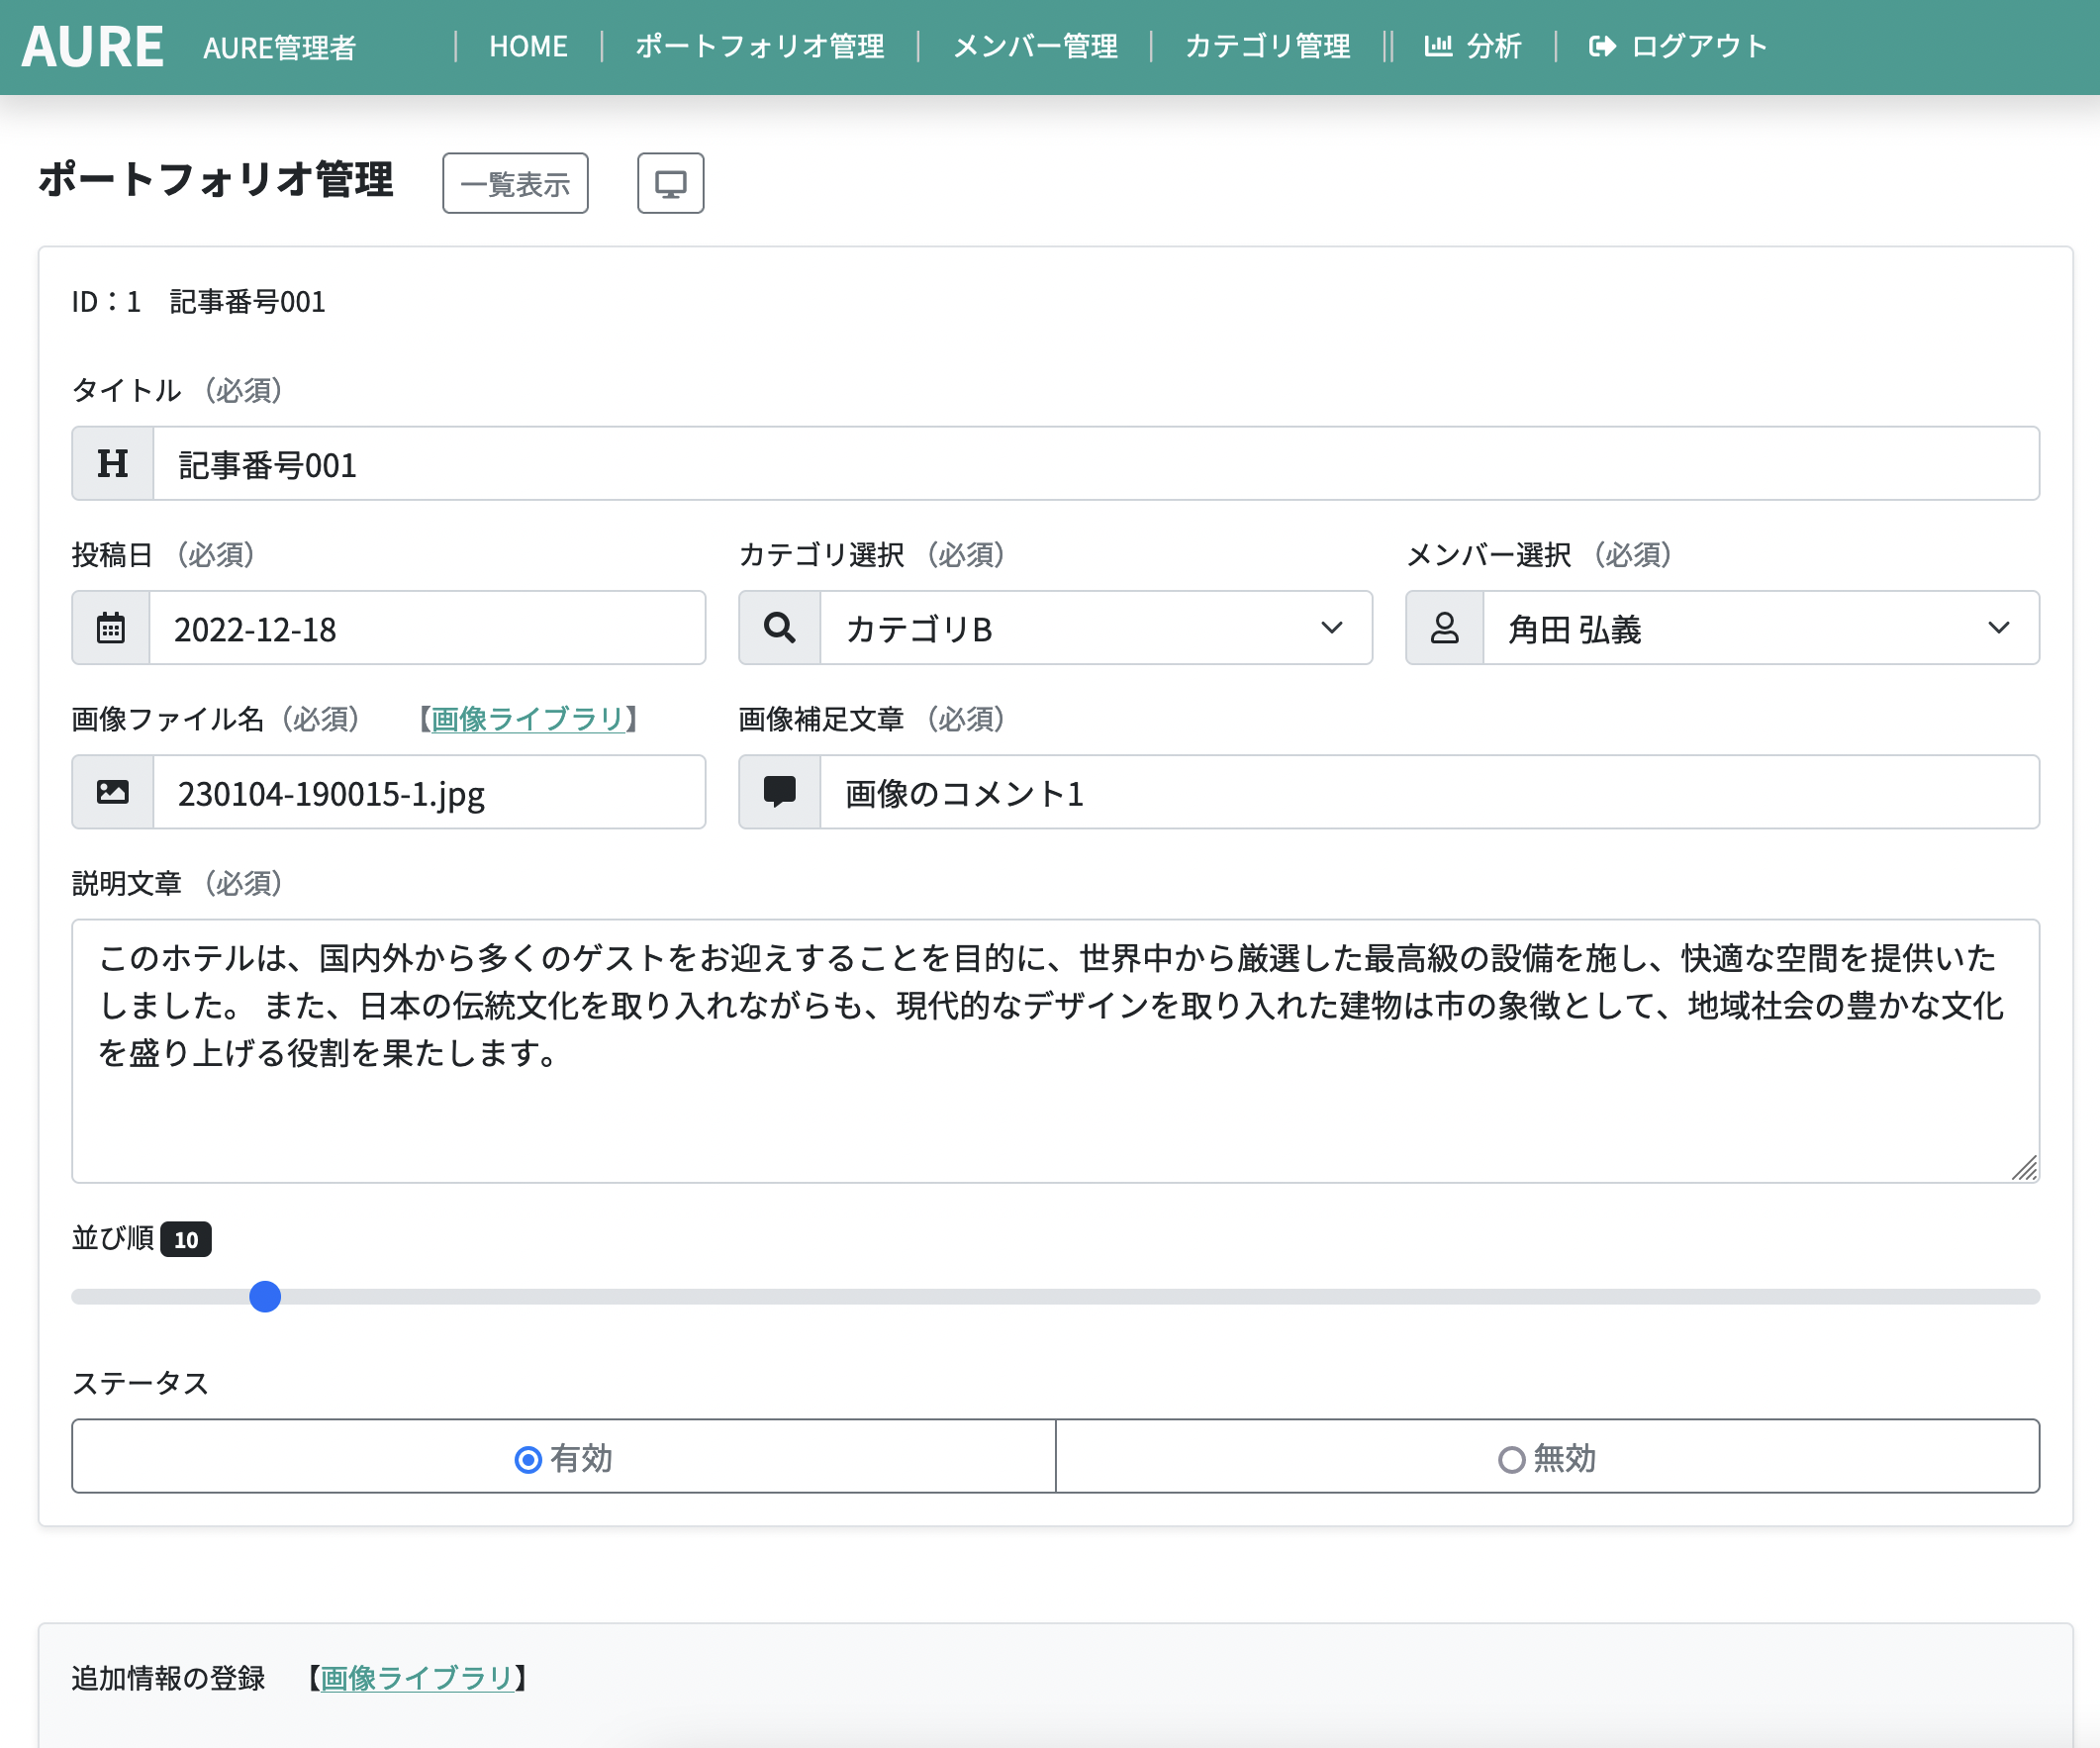Open the 画像ライブラリ link above file name
The width and height of the screenshot is (2100, 1748).
coord(527,719)
